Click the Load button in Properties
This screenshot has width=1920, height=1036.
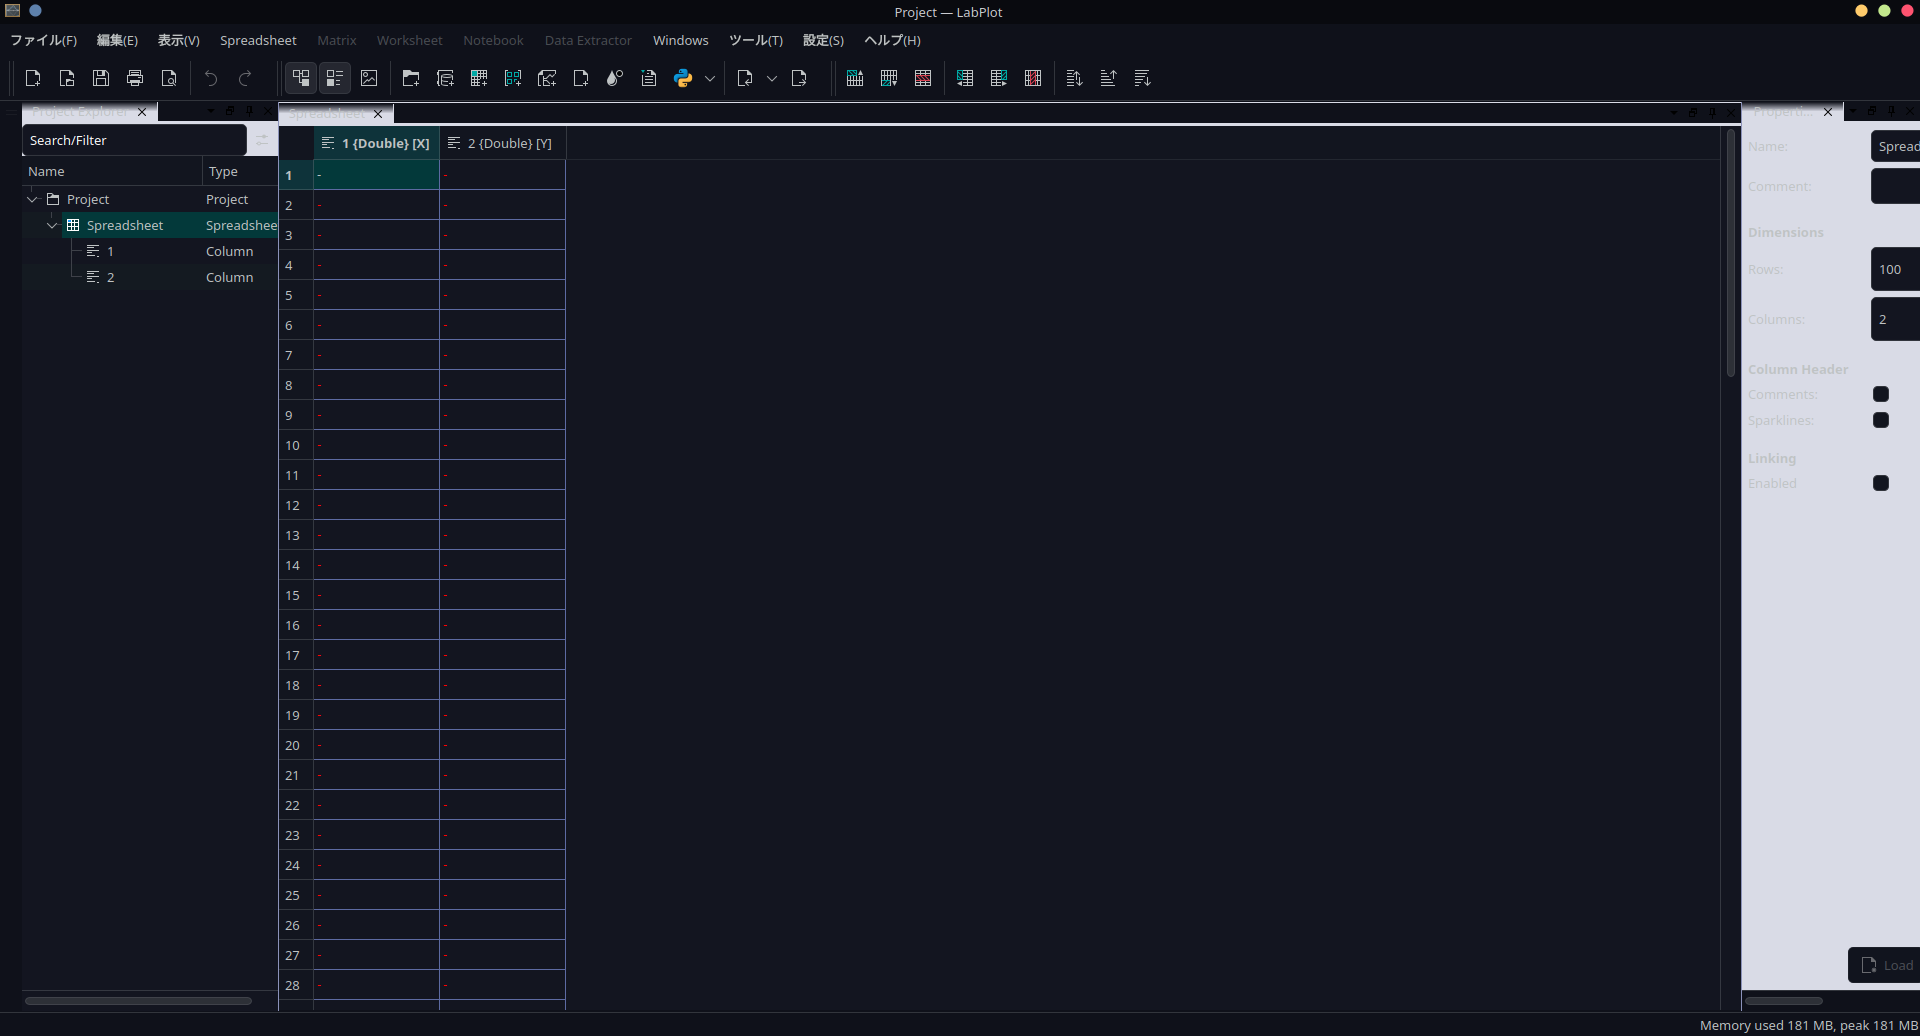pos(1886,965)
